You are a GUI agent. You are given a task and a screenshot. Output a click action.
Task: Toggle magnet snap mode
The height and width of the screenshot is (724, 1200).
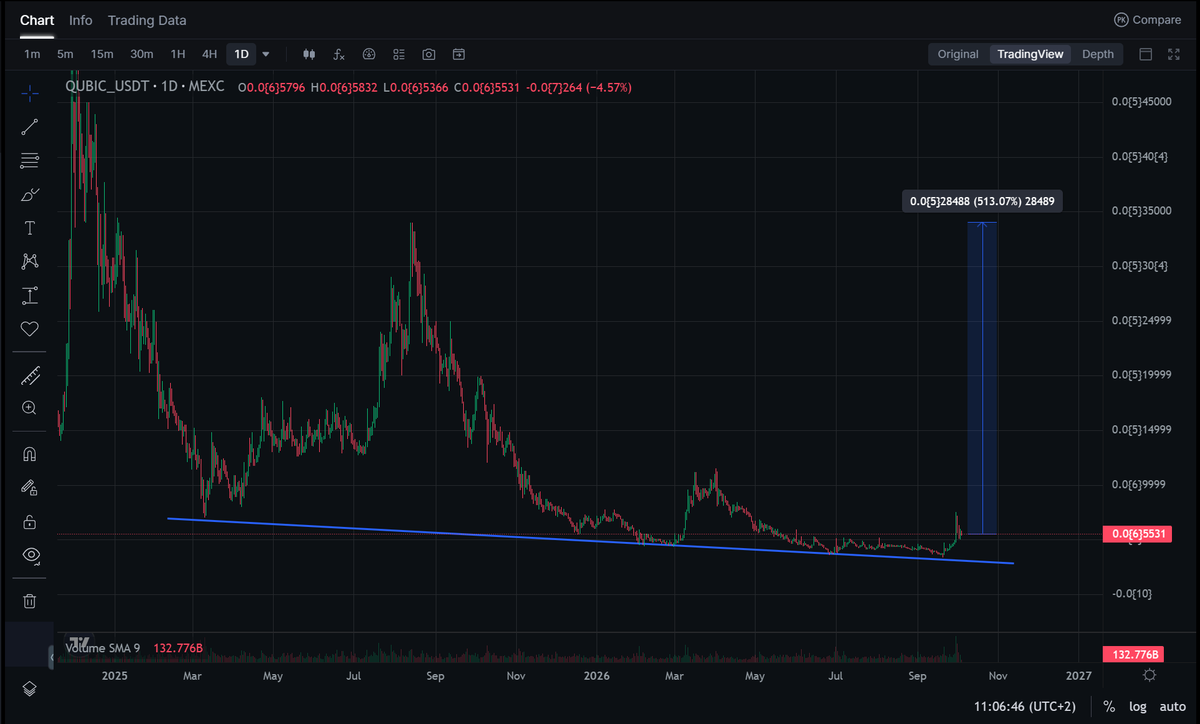coord(30,454)
